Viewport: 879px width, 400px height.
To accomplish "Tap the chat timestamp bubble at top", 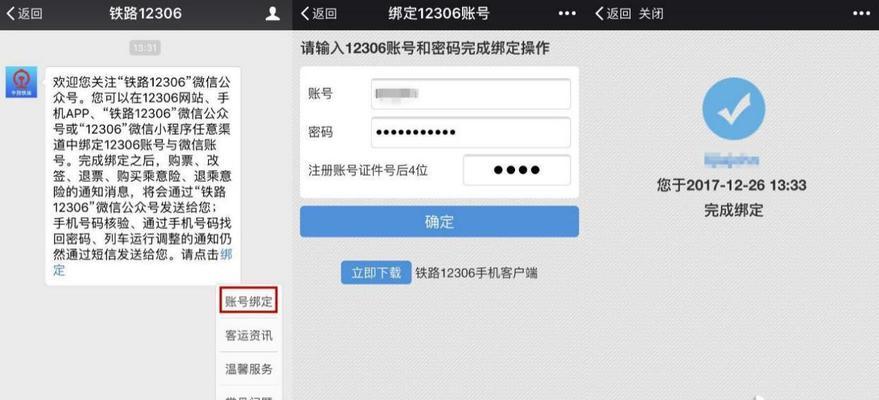I will coord(145,48).
